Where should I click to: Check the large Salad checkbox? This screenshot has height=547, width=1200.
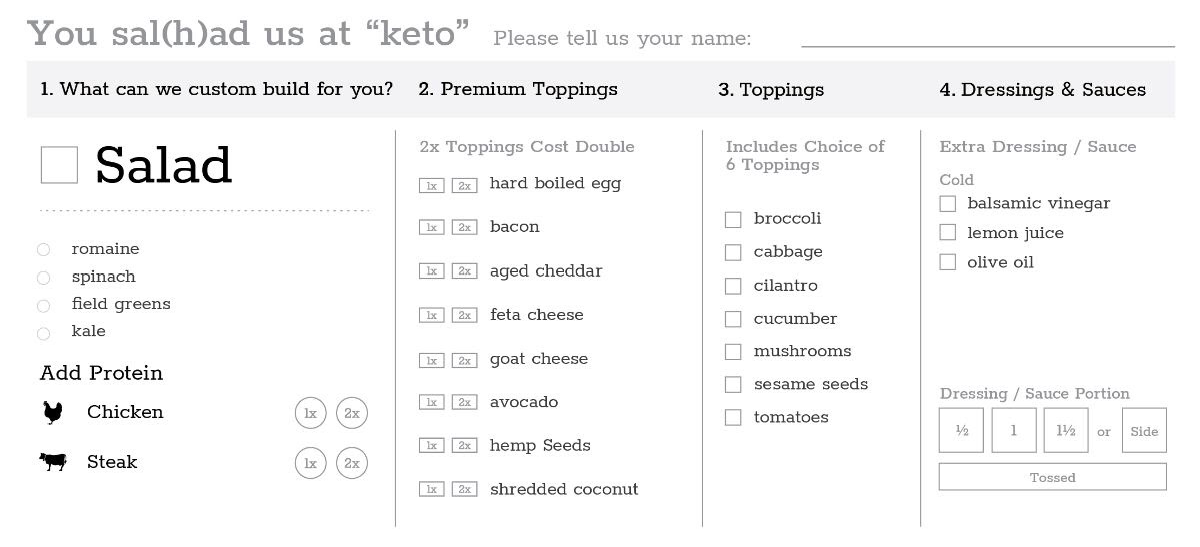59,165
